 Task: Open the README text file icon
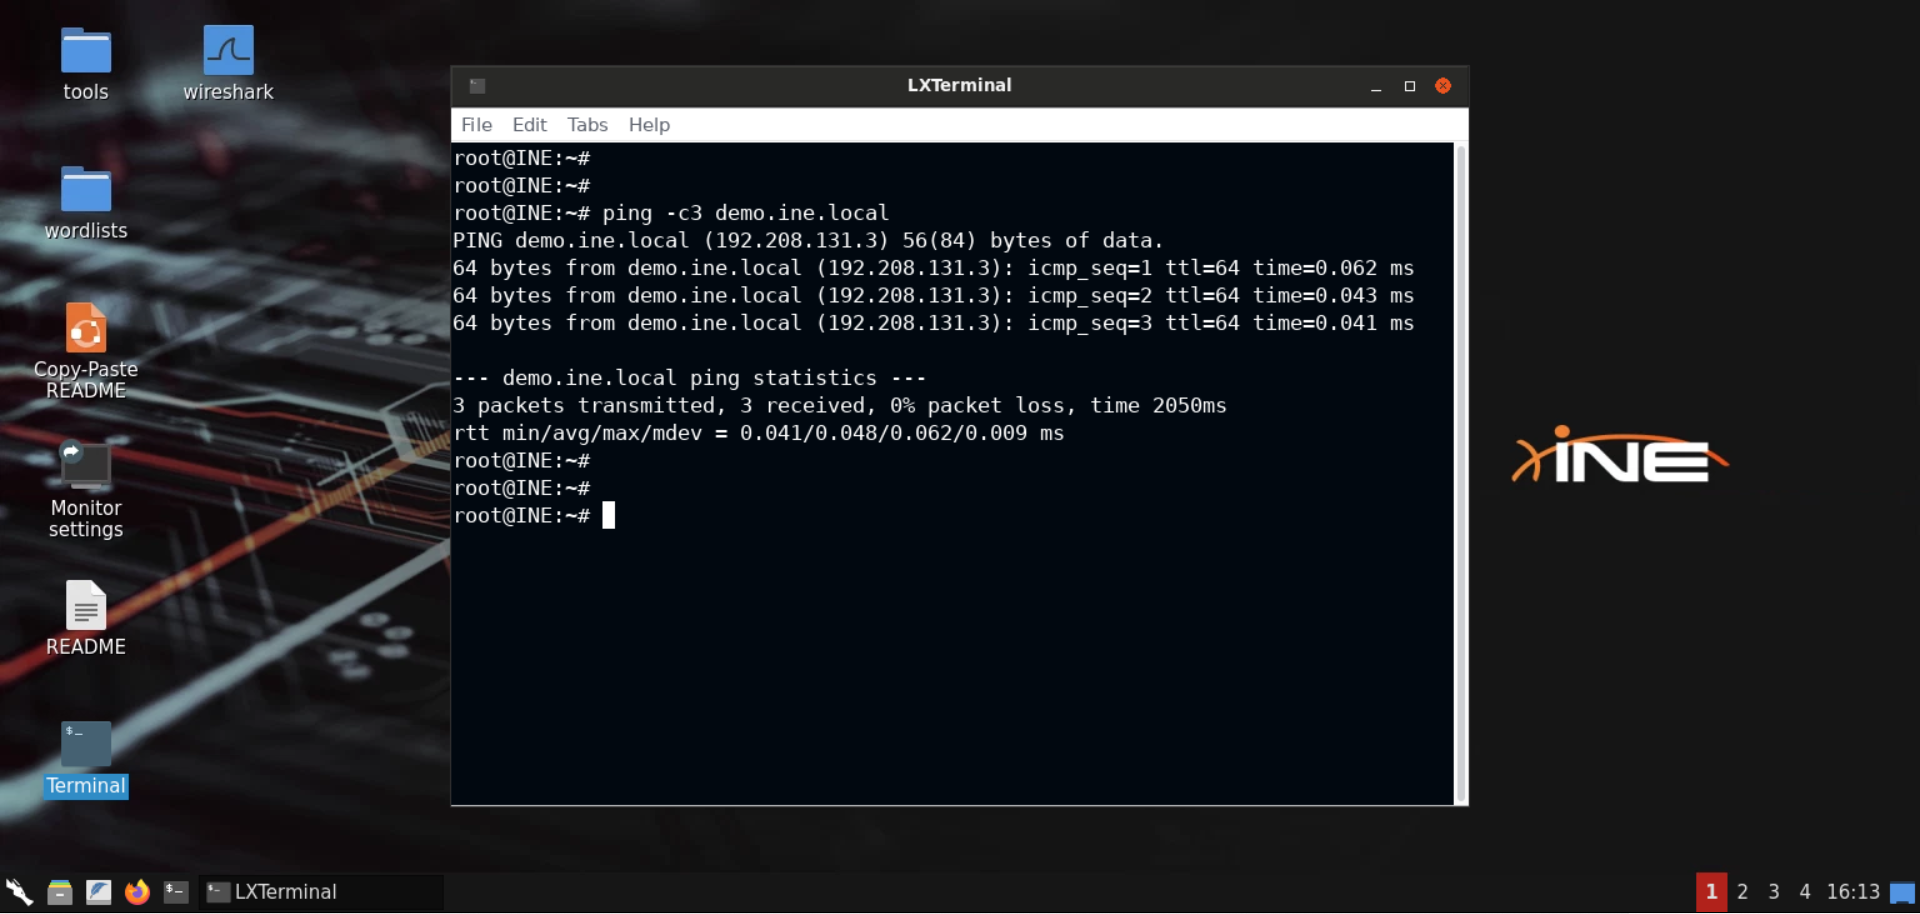86,606
